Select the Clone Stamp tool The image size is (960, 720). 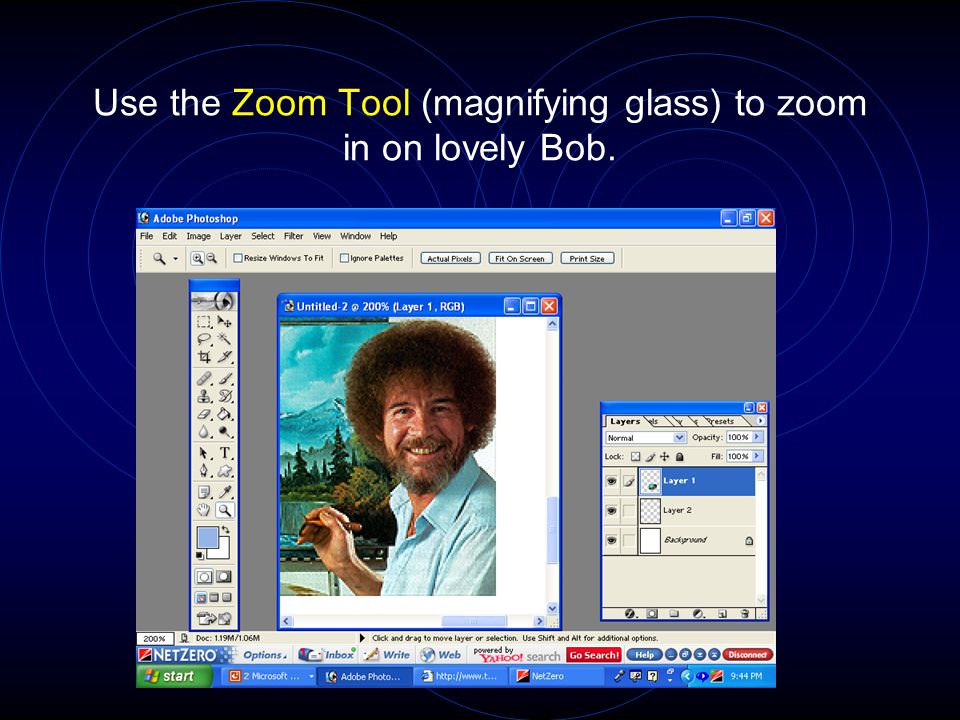[x=204, y=396]
